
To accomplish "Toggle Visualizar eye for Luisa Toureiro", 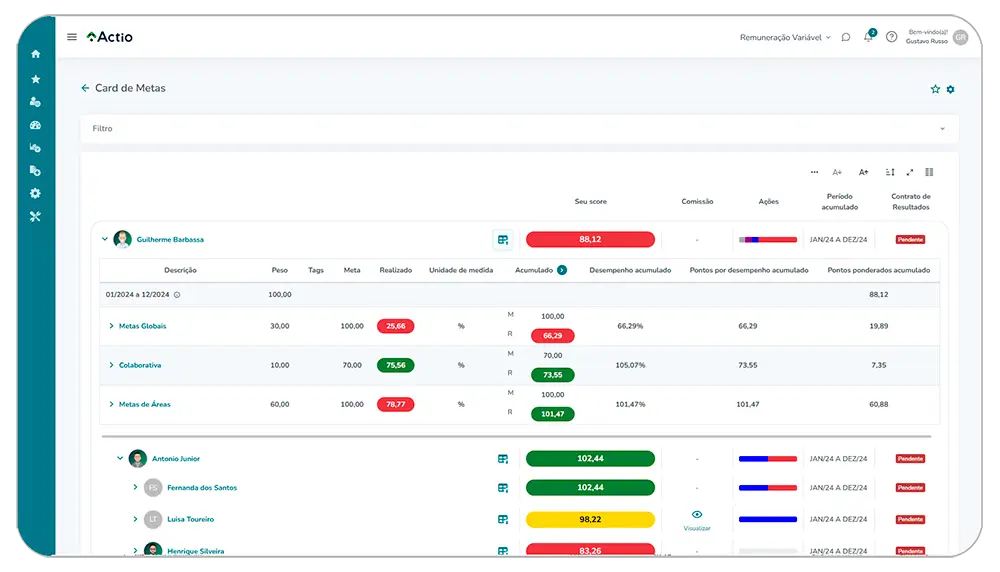I will pos(697,515).
